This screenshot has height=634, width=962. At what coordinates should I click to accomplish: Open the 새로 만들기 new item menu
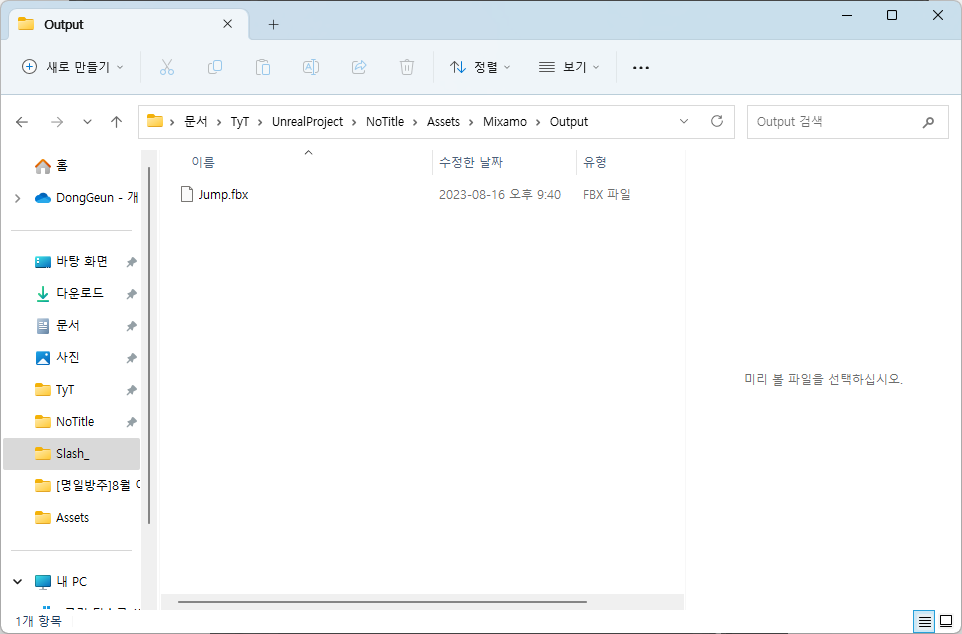point(72,67)
